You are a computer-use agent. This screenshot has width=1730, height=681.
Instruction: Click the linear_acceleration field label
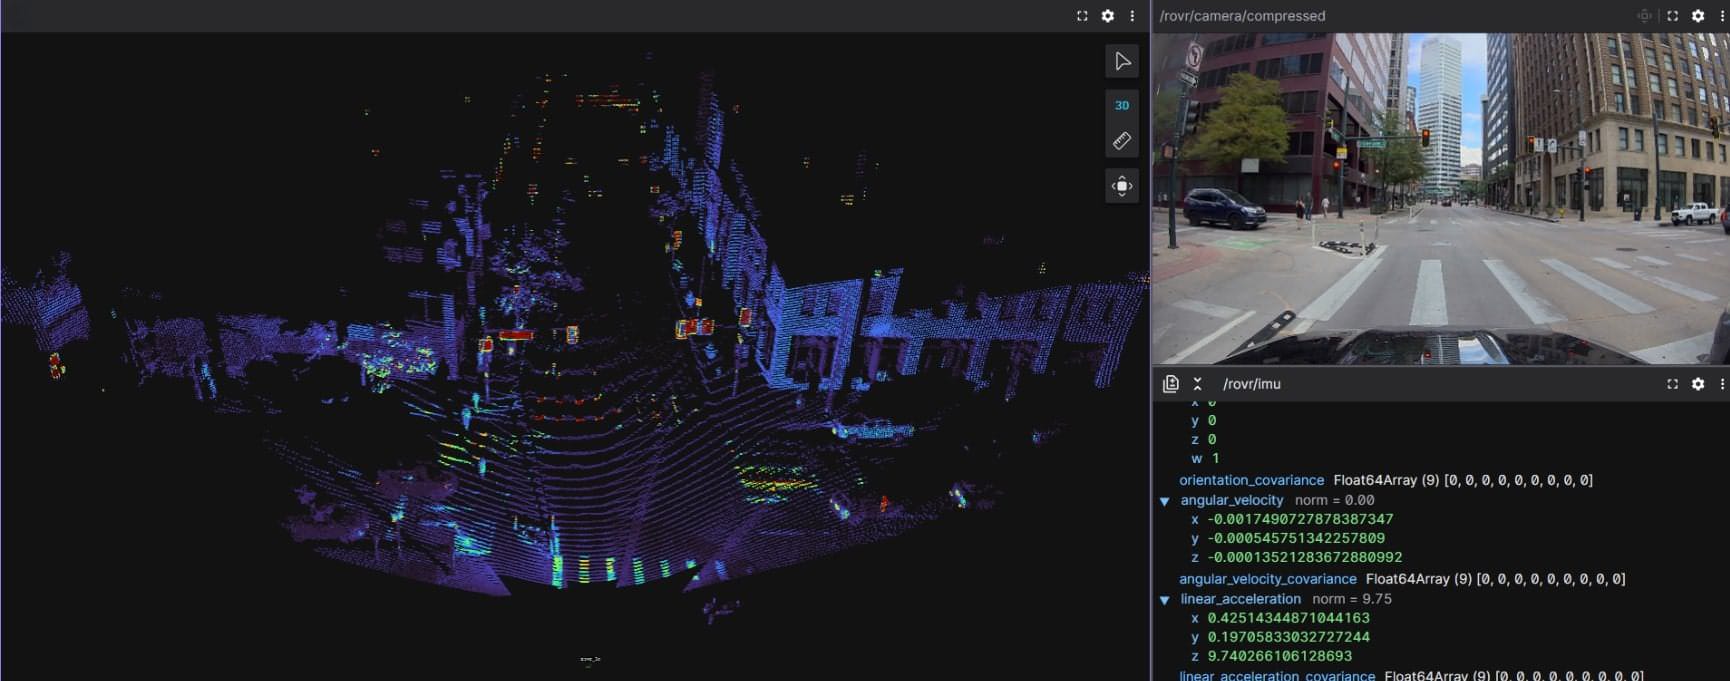click(x=1240, y=599)
